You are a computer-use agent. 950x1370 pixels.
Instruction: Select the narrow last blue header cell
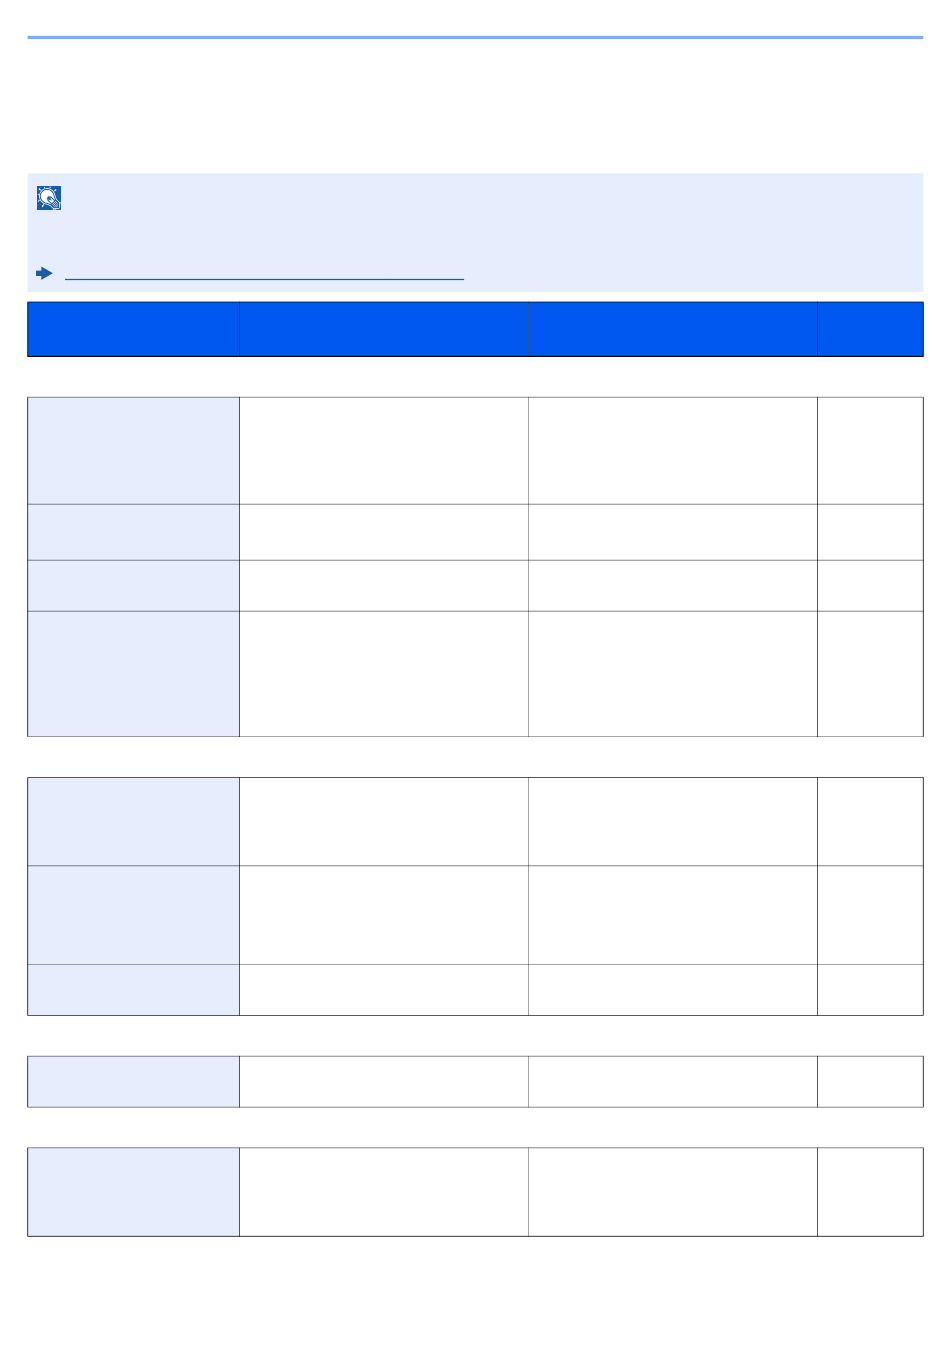pyautogui.click(x=870, y=329)
